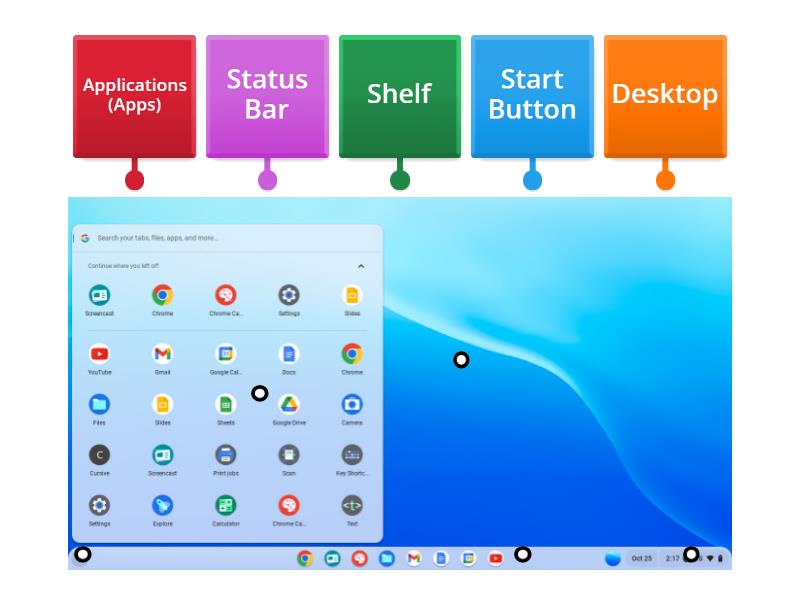
Task: Open the Settings app from the launcher
Action: coord(287,293)
